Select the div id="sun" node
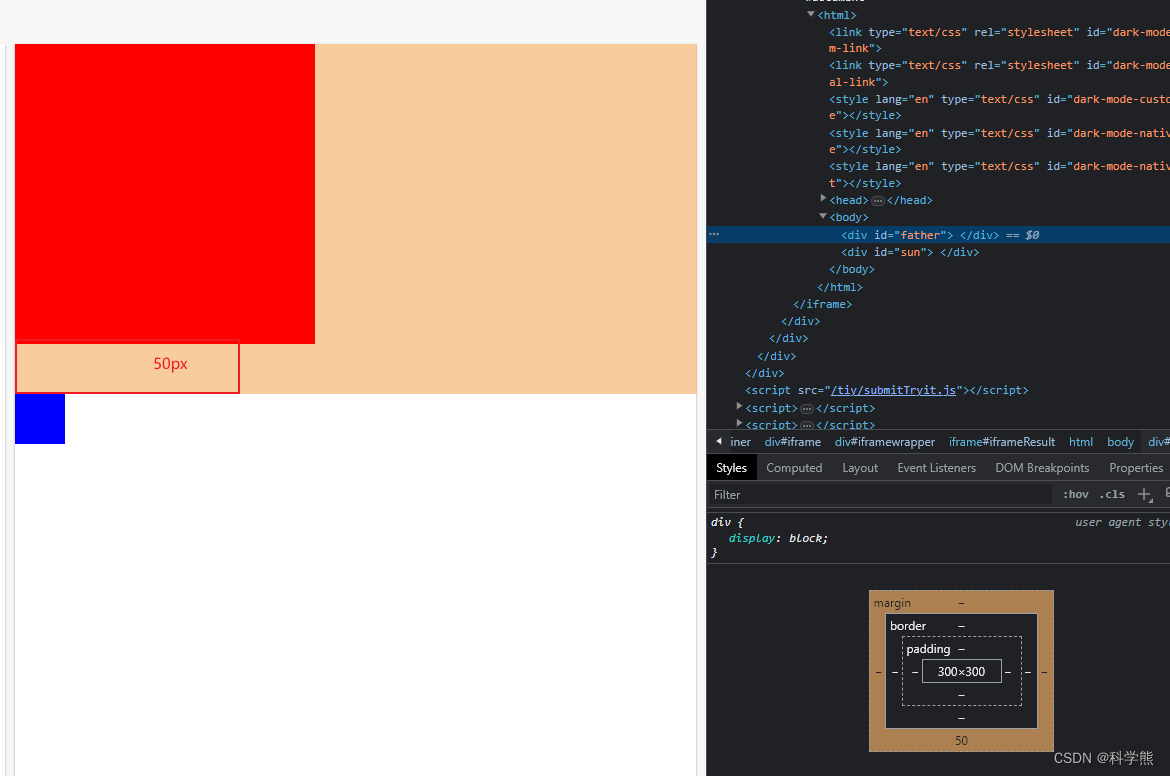1170x776 pixels. click(910, 252)
